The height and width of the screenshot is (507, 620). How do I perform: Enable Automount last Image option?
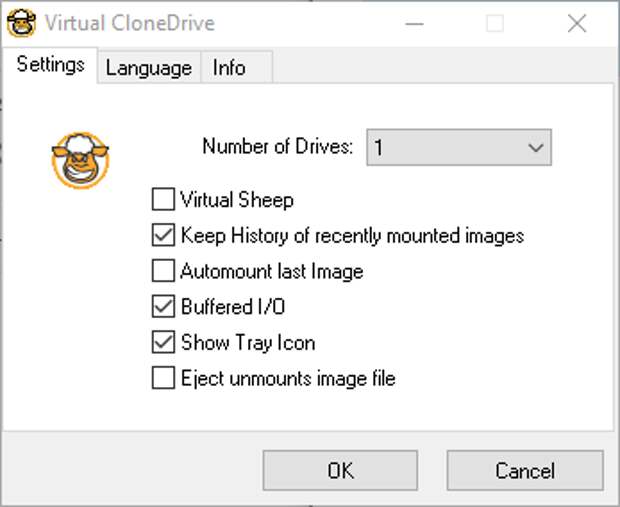pyautogui.click(x=163, y=271)
